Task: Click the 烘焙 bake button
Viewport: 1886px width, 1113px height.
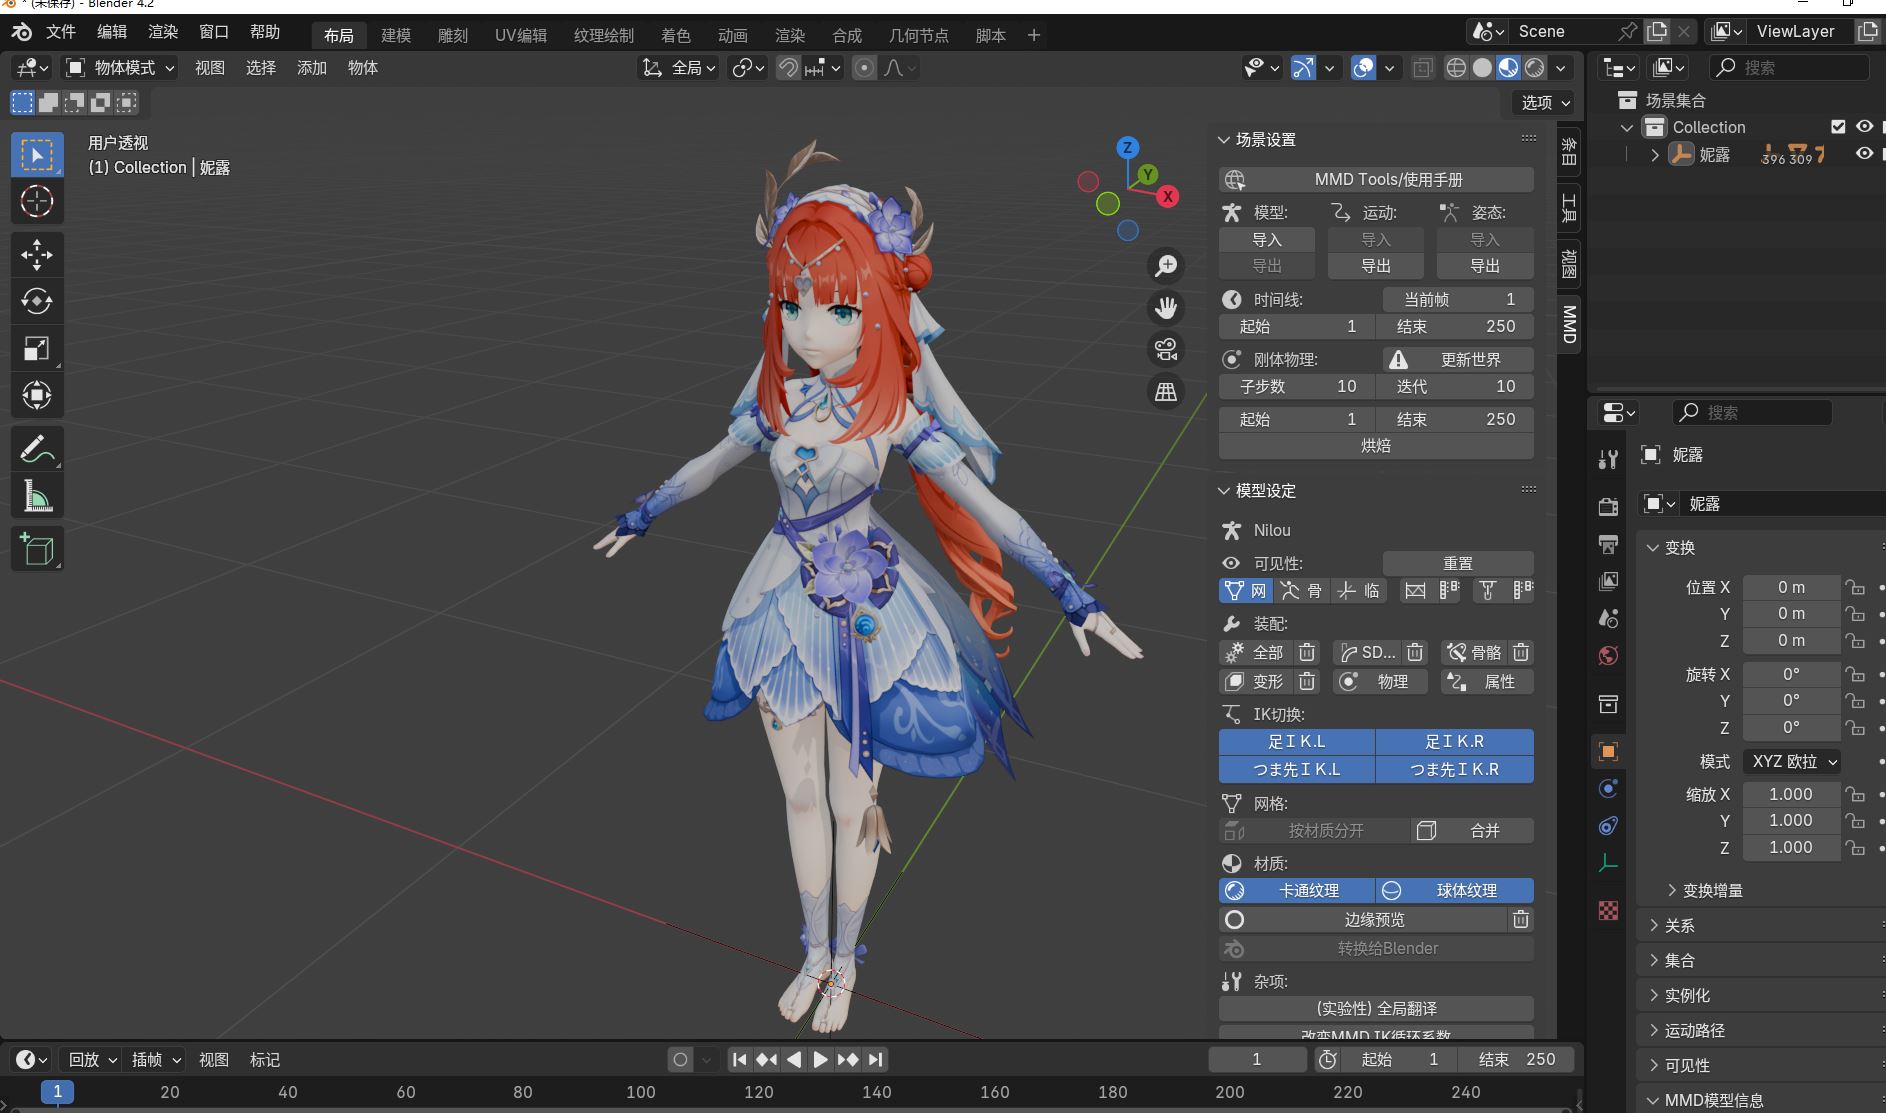Action: 1376,446
